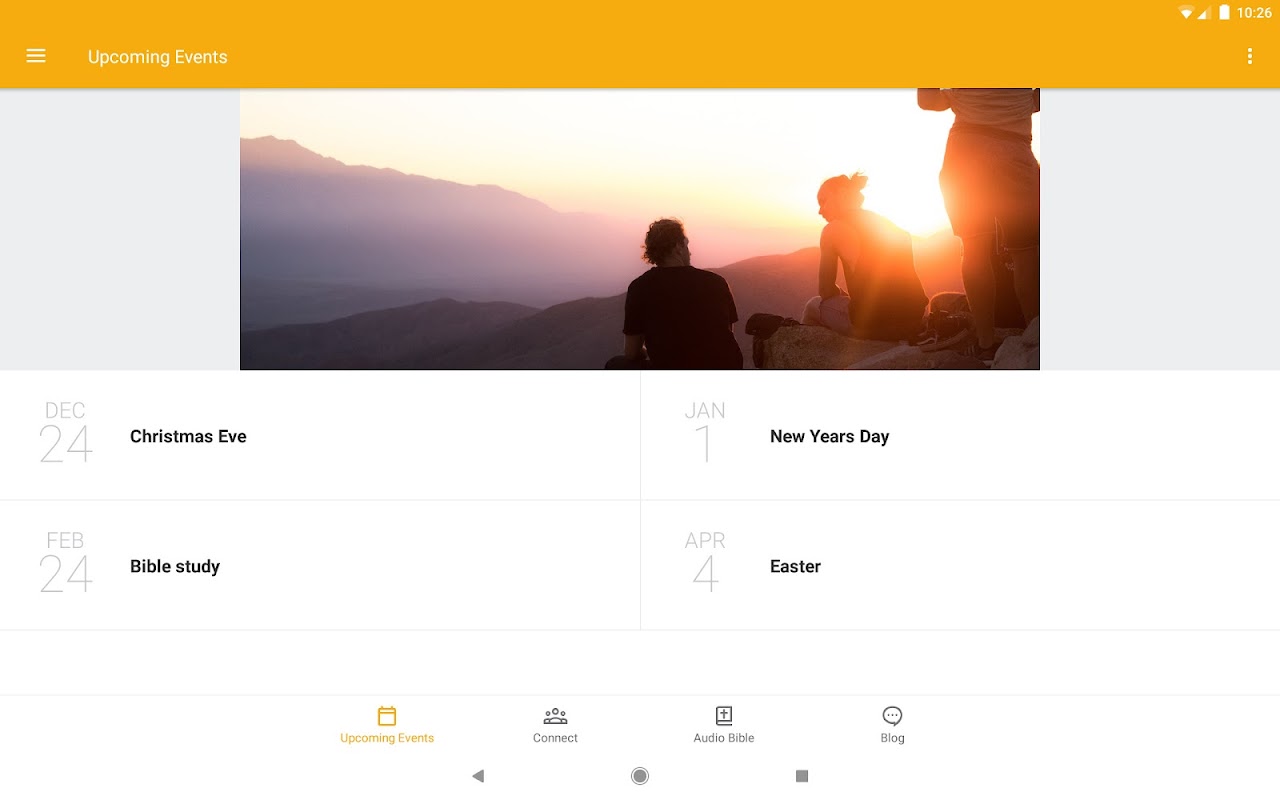The width and height of the screenshot is (1280, 800).
Task: Select the Upcoming Events tab label
Action: (387, 738)
